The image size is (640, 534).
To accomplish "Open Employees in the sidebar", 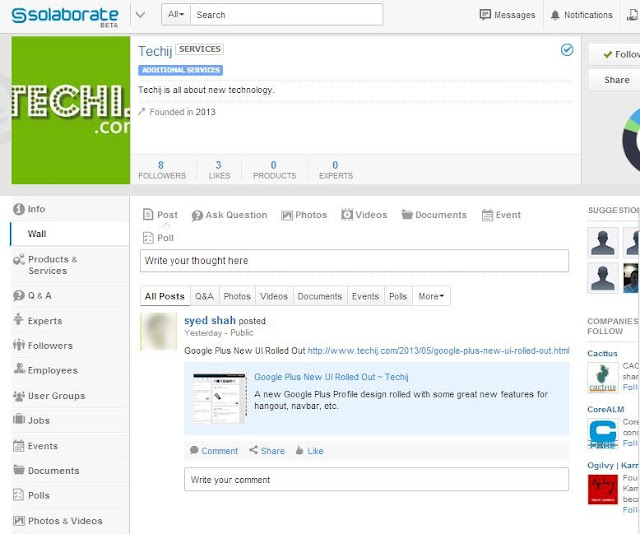I will pyautogui.click(x=70, y=370).
